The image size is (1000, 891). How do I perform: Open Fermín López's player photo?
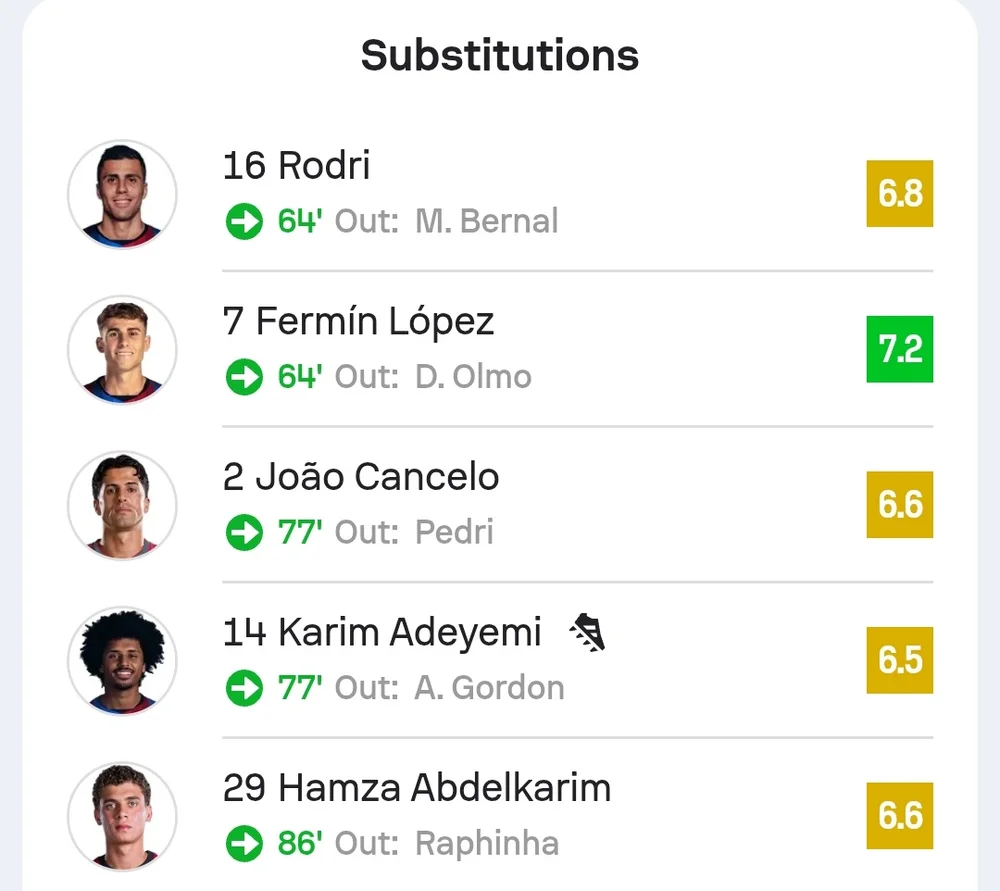122,350
